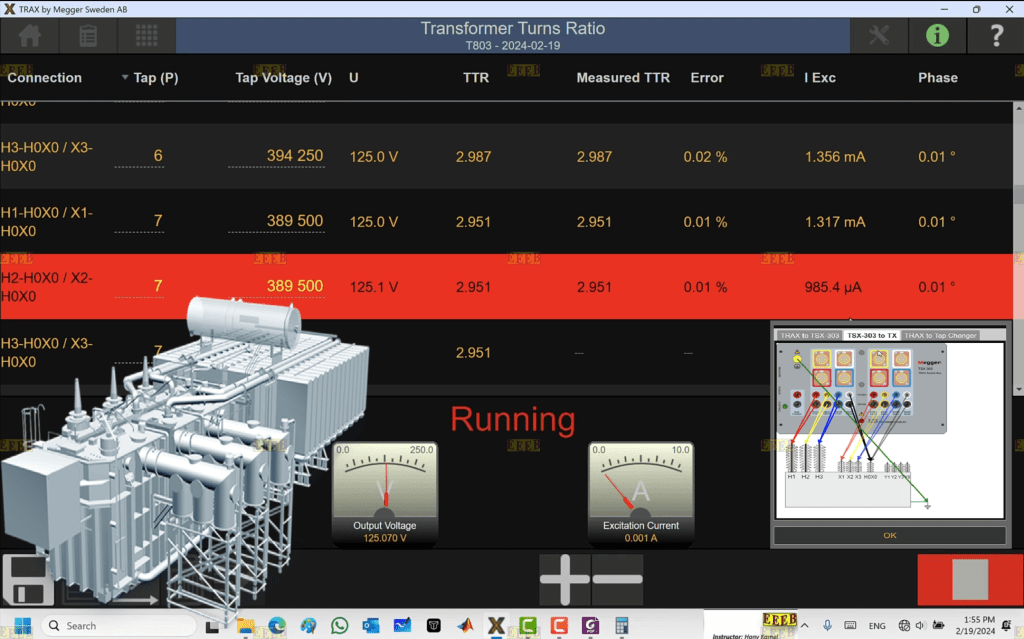Click the microphone tray icon
This screenshot has height=639, width=1024.
pos(827,625)
